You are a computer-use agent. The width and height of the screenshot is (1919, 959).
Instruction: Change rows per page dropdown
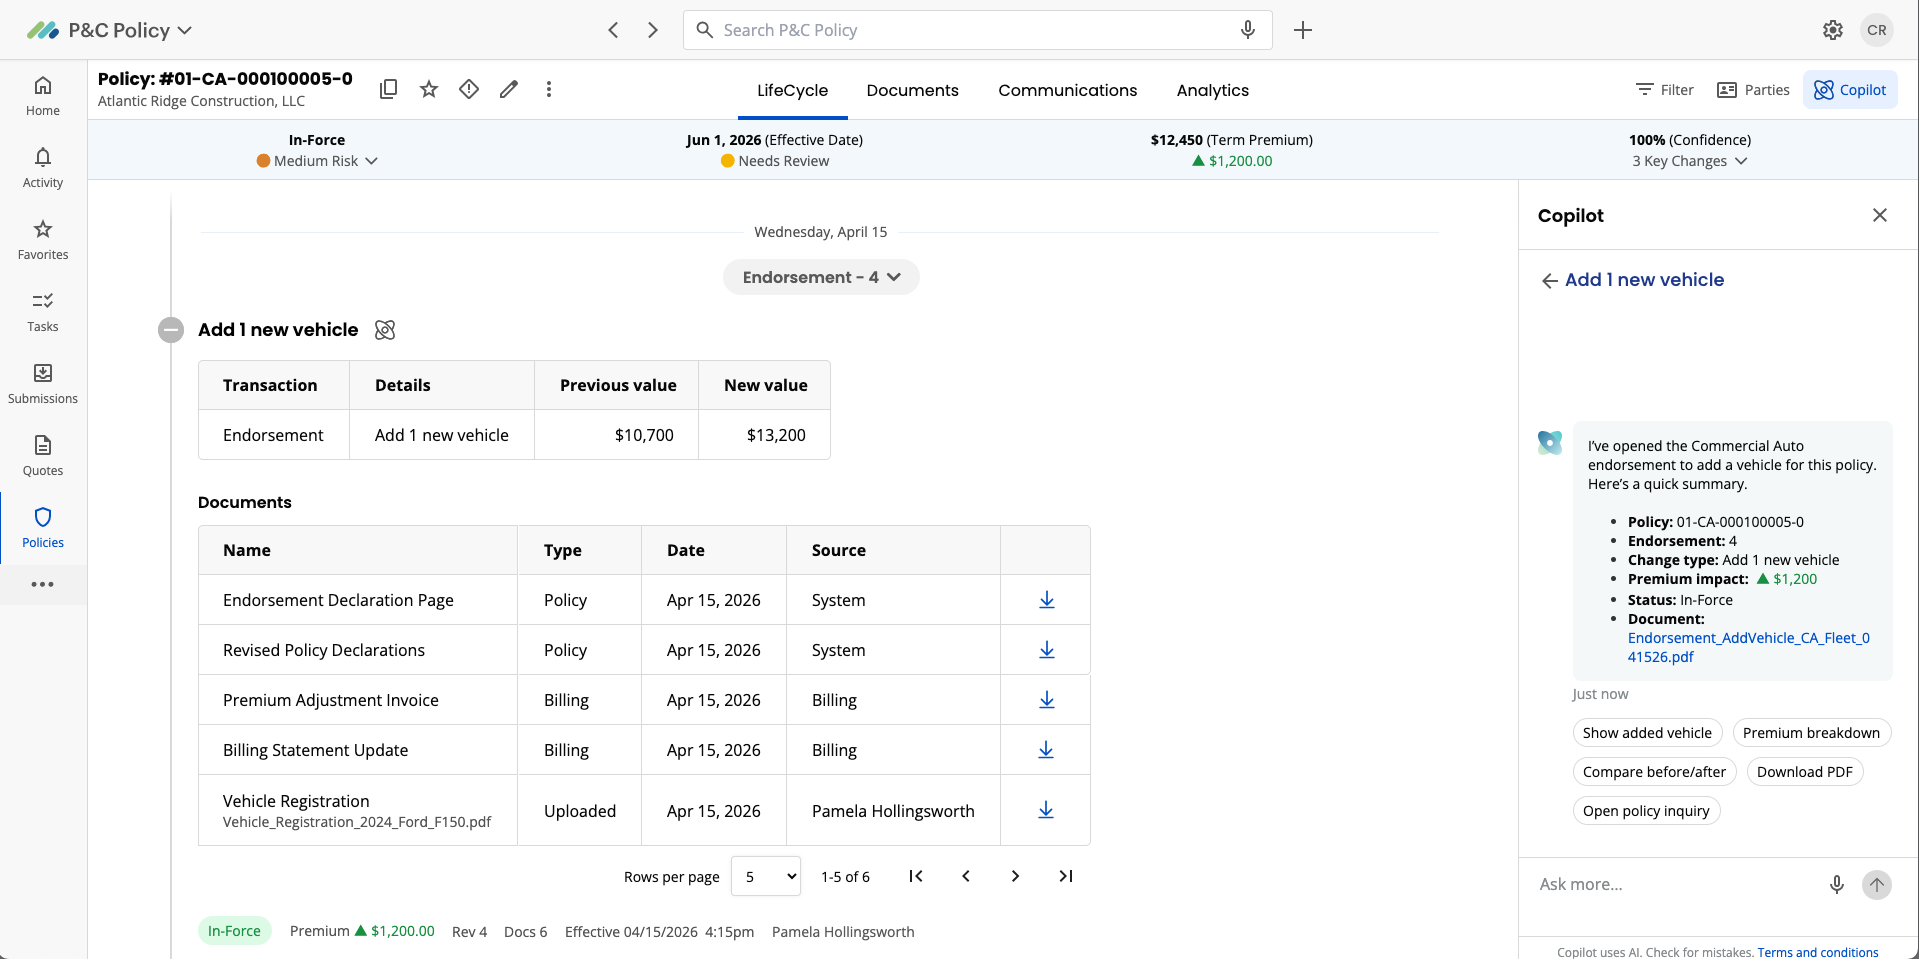point(766,876)
